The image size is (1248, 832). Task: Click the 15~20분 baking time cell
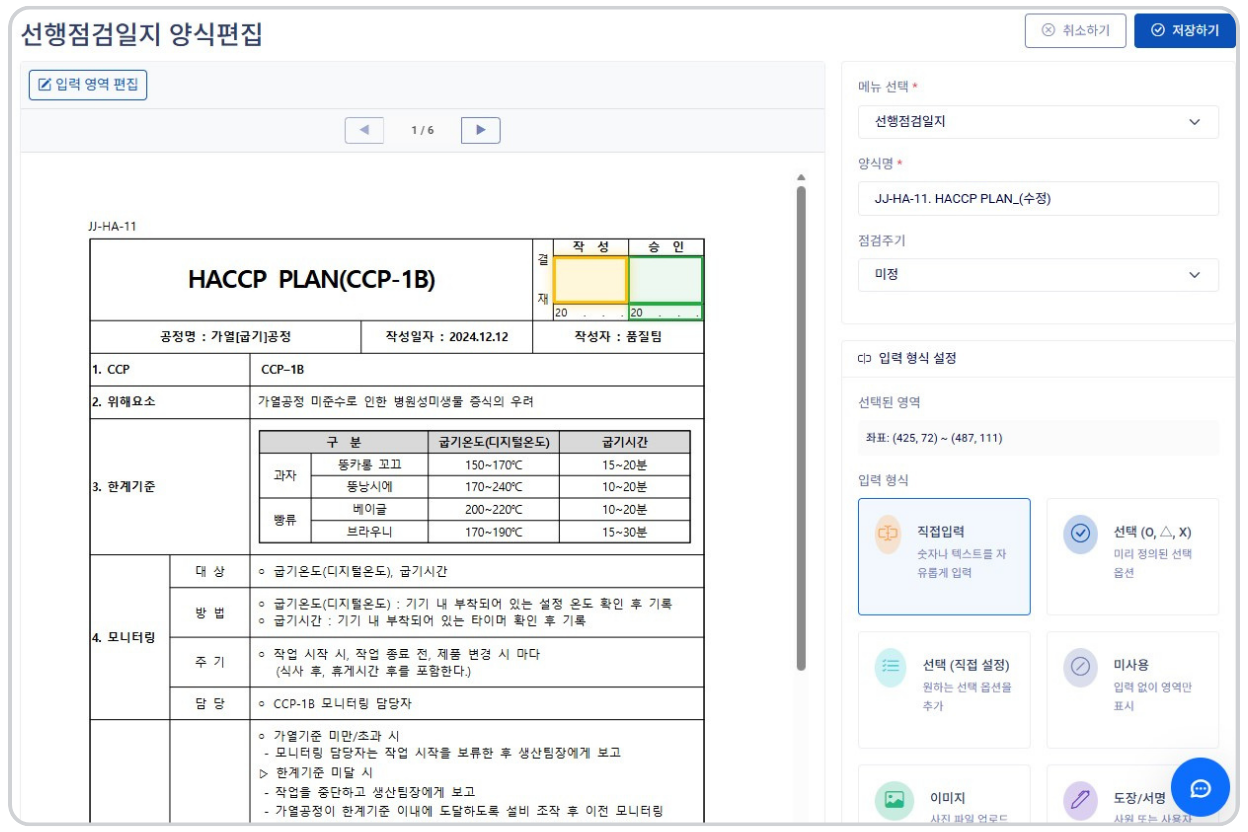click(625, 465)
